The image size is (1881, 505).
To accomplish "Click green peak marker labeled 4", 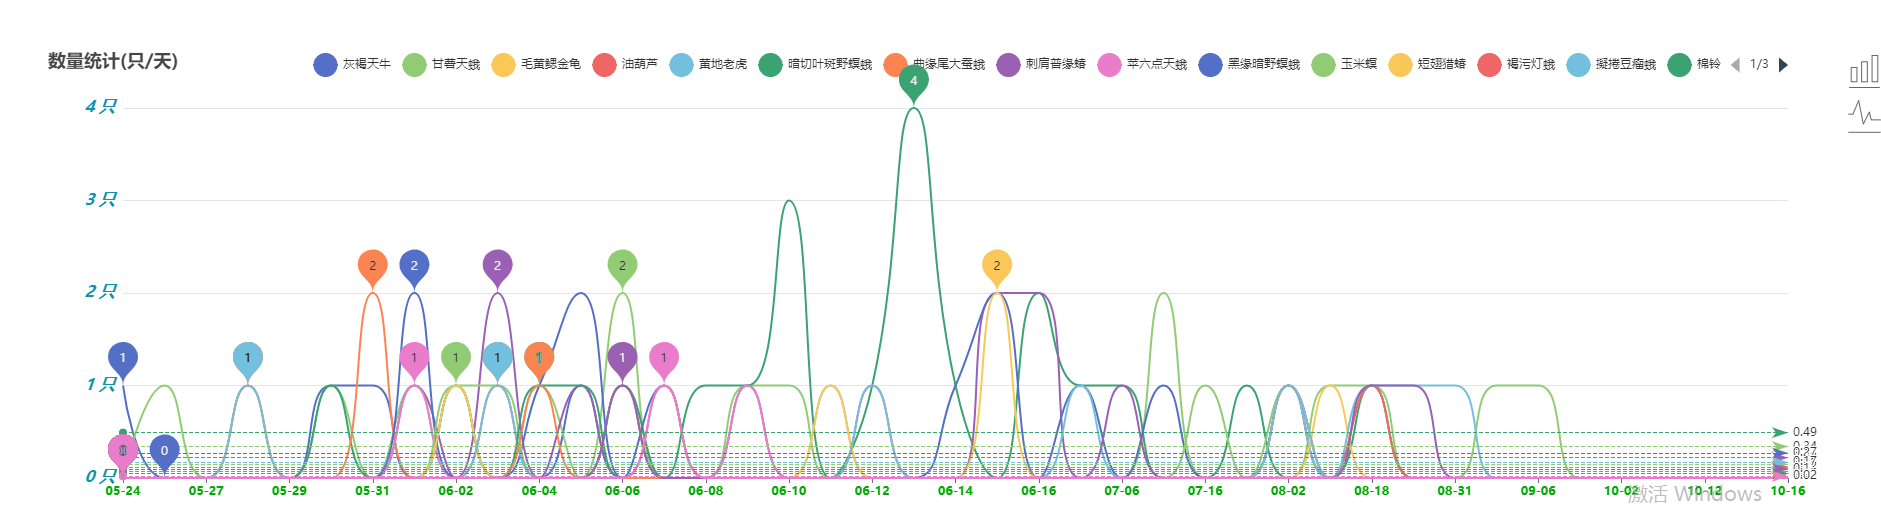I will (x=913, y=81).
